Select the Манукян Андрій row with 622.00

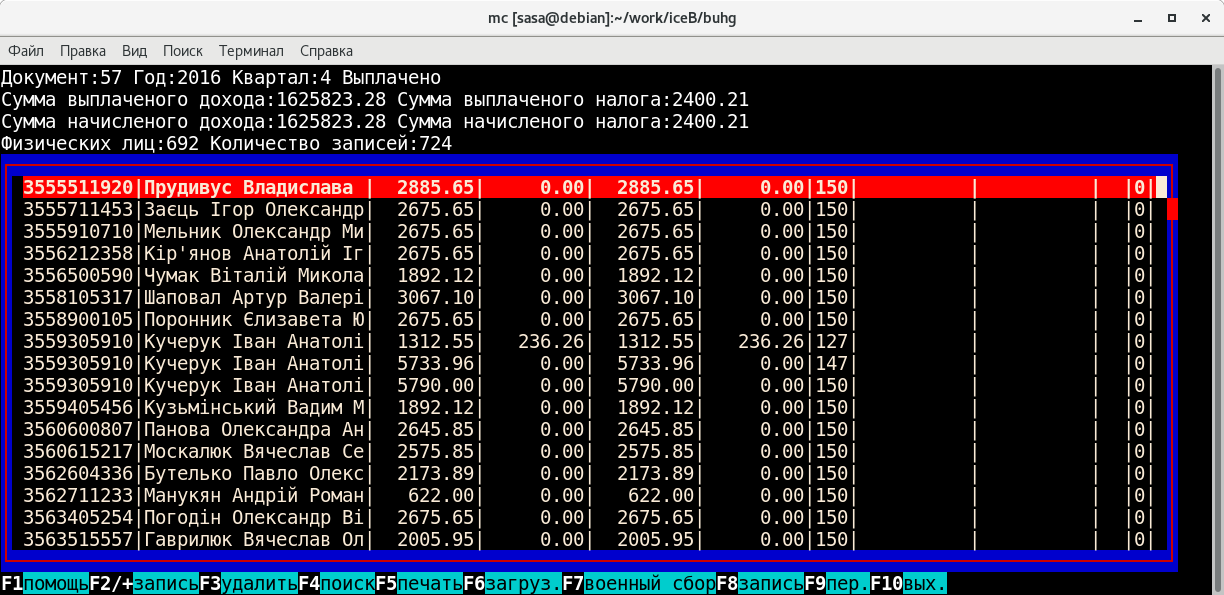pos(255,495)
